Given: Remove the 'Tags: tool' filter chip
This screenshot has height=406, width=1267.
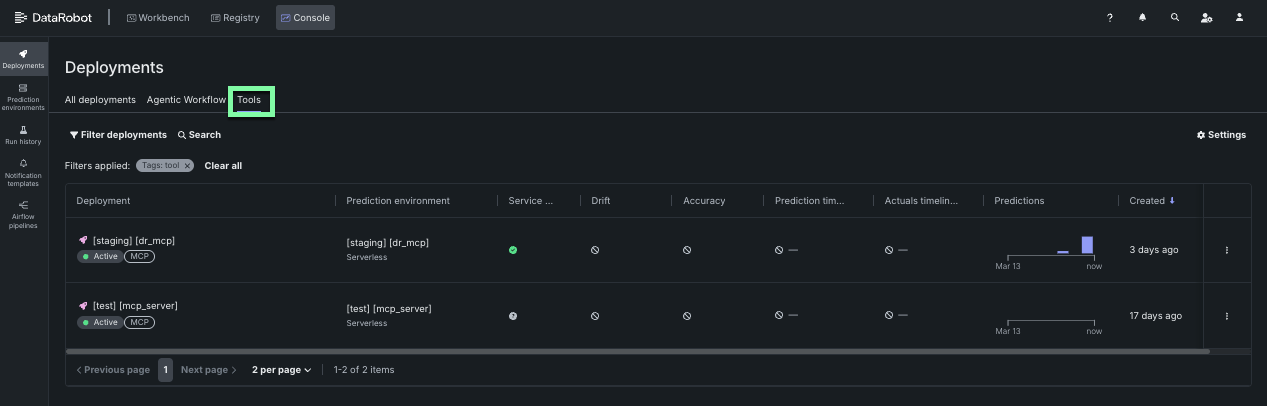Looking at the screenshot, I should pos(187,166).
